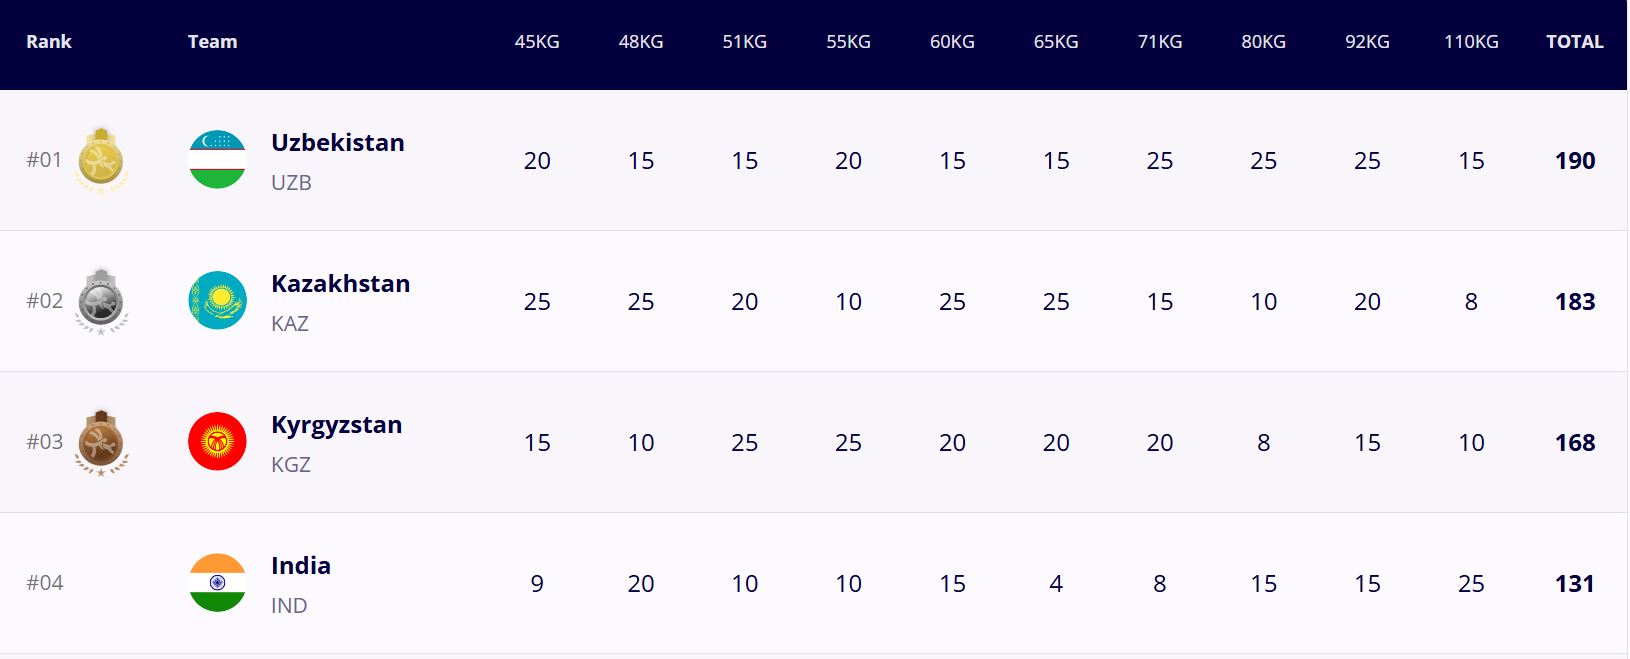The height and width of the screenshot is (659, 1630).
Task: Select the Kyrgyzstan team name
Action: tap(336, 425)
